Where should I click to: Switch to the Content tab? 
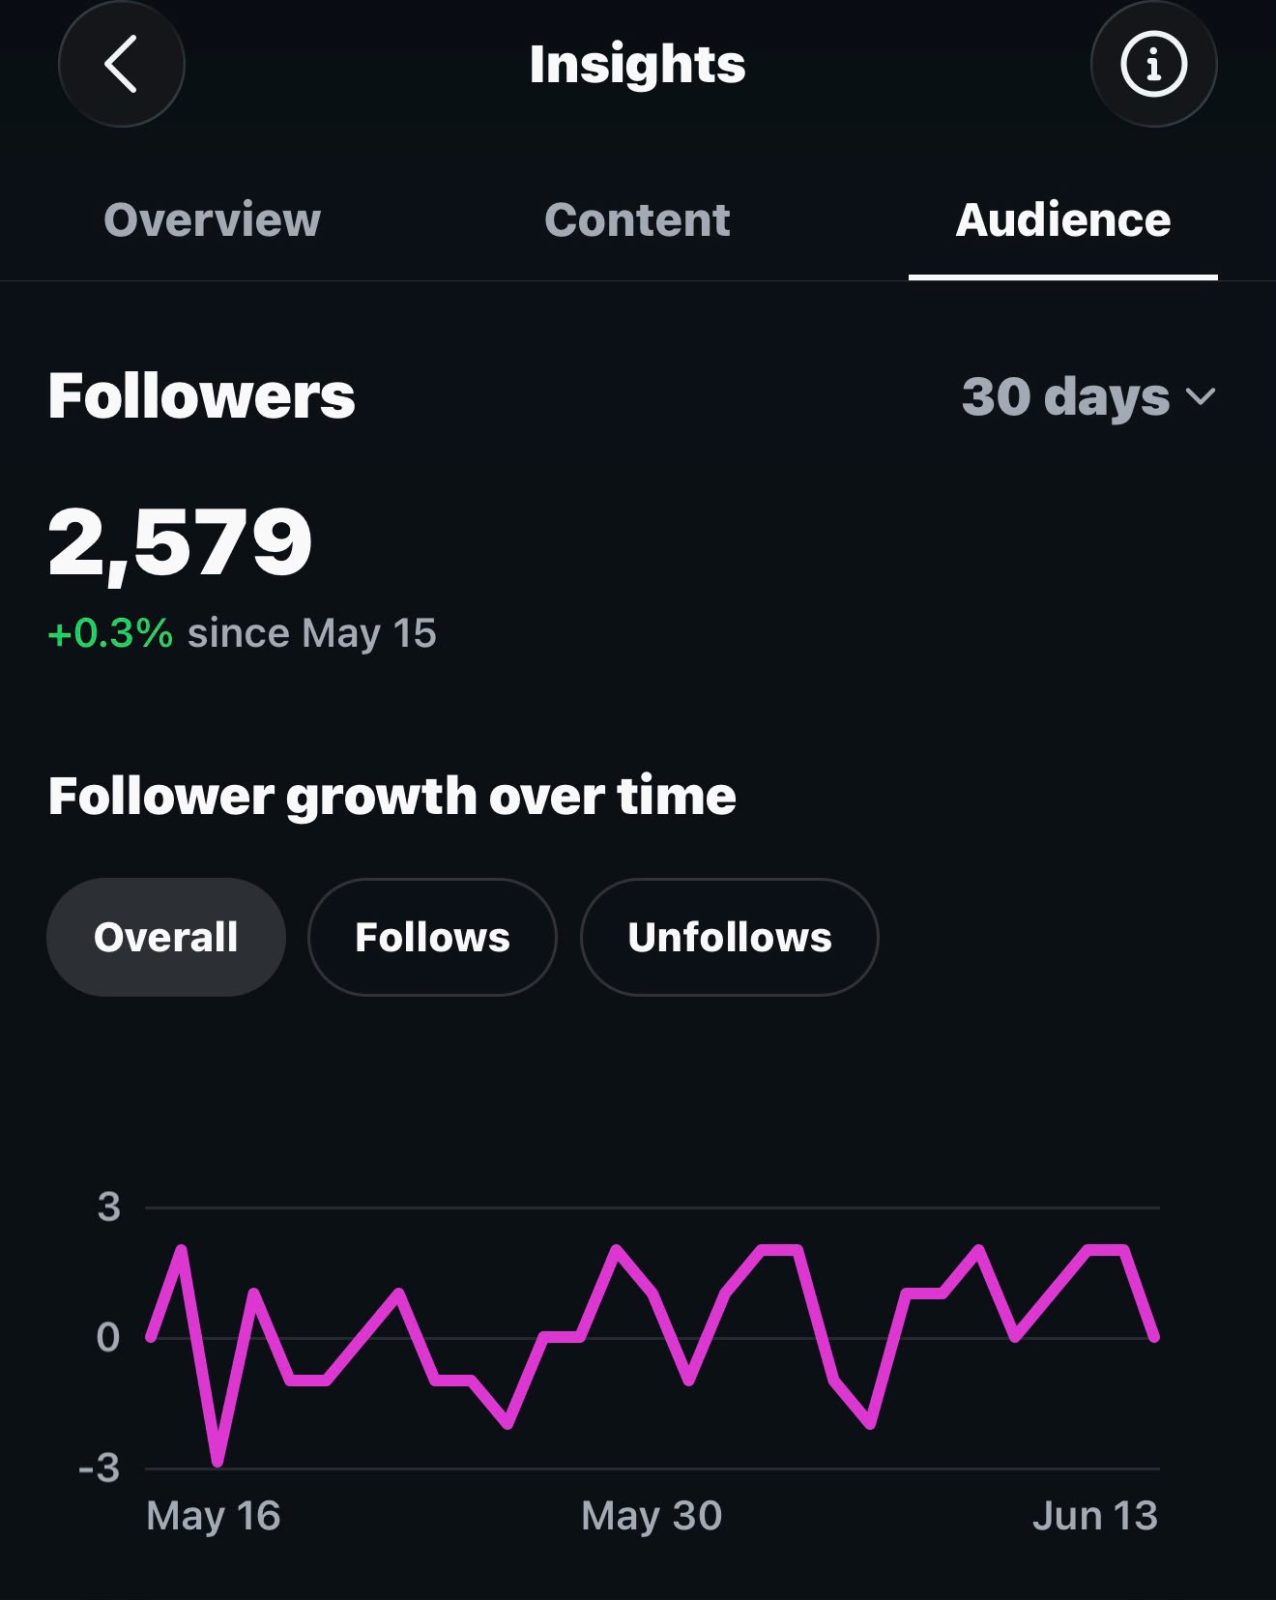coord(637,220)
